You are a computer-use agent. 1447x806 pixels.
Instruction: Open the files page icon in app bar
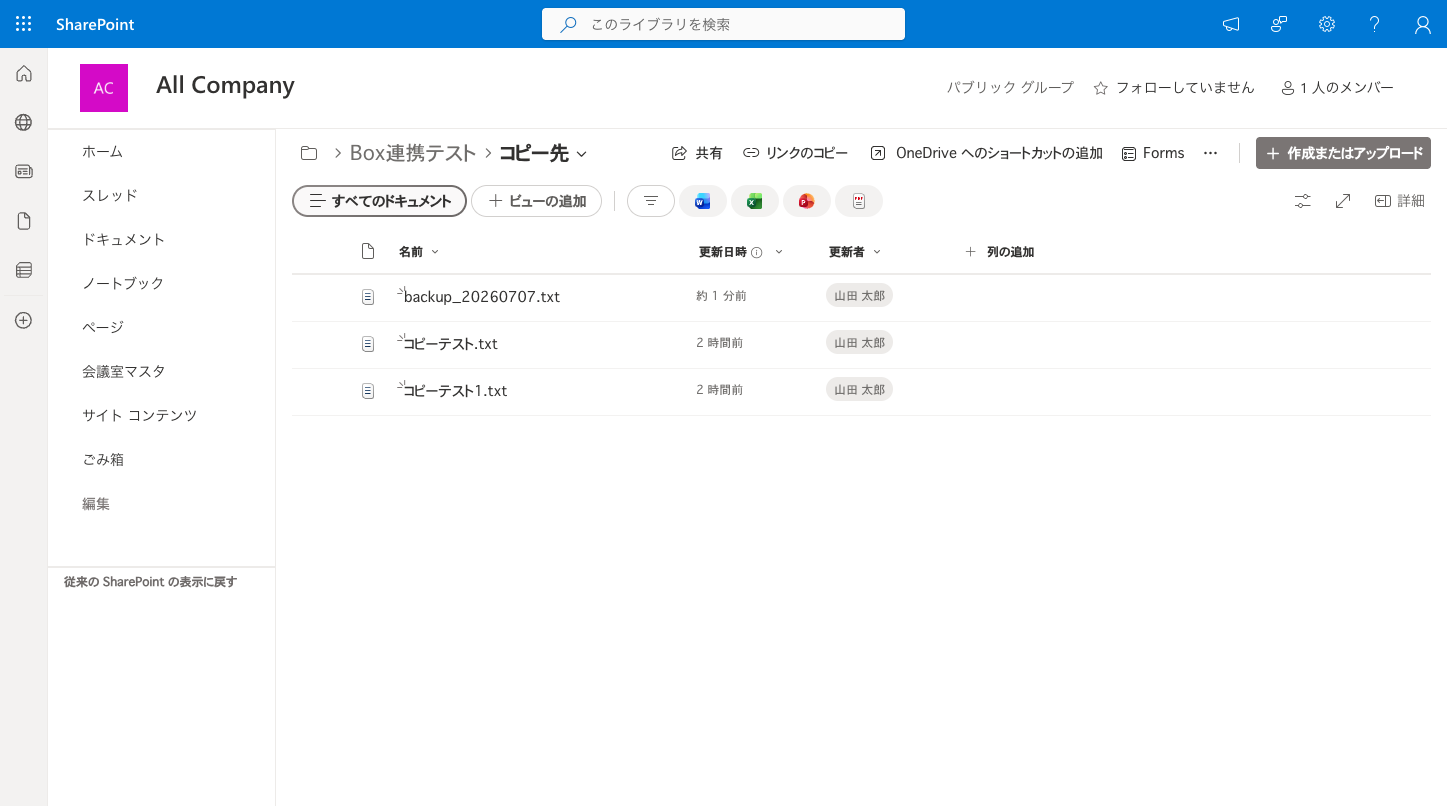[24, 221]
